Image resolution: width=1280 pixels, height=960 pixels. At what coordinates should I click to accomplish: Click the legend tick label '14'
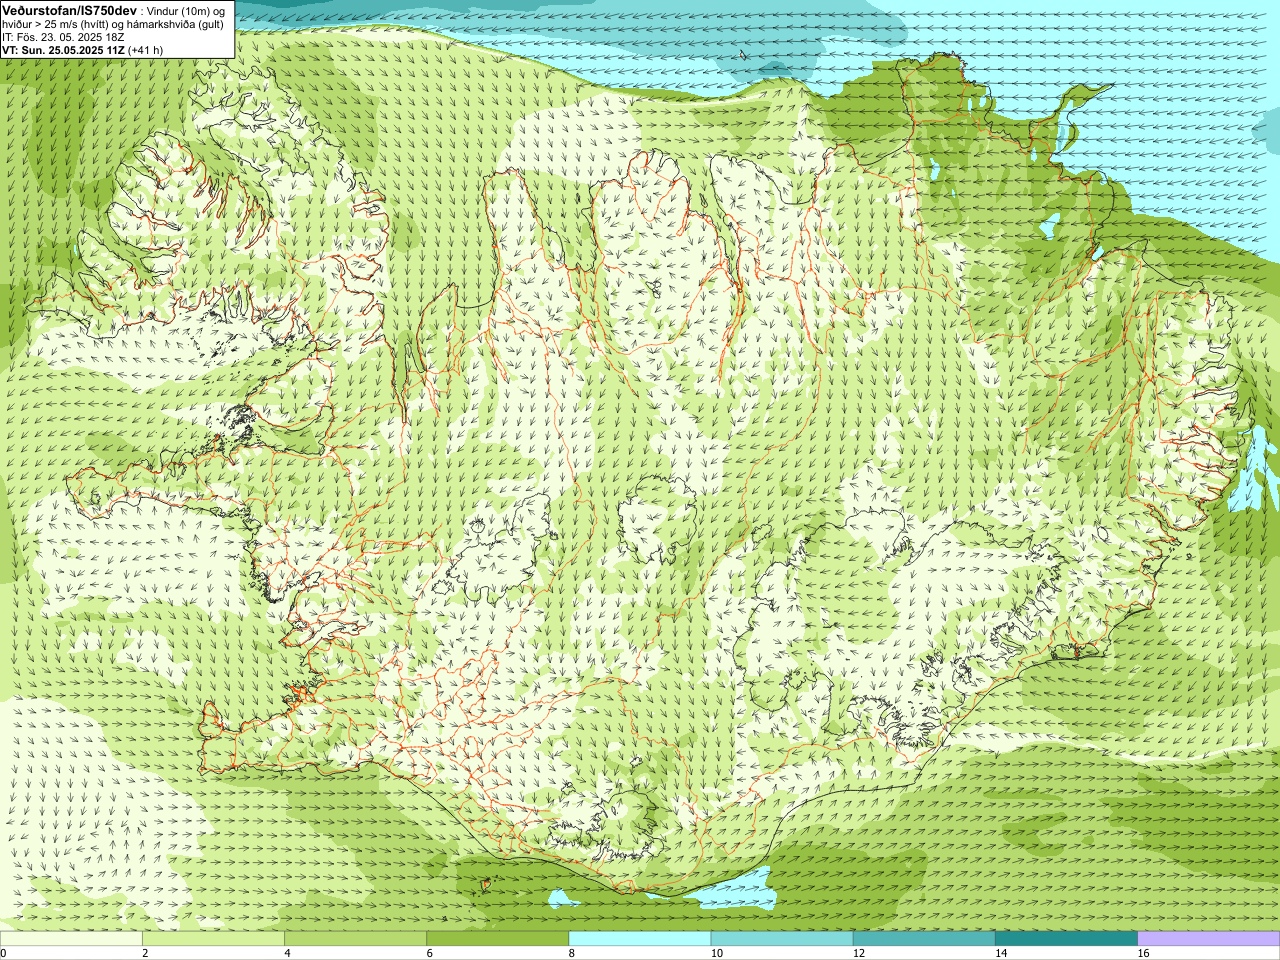click(1001, 953)
